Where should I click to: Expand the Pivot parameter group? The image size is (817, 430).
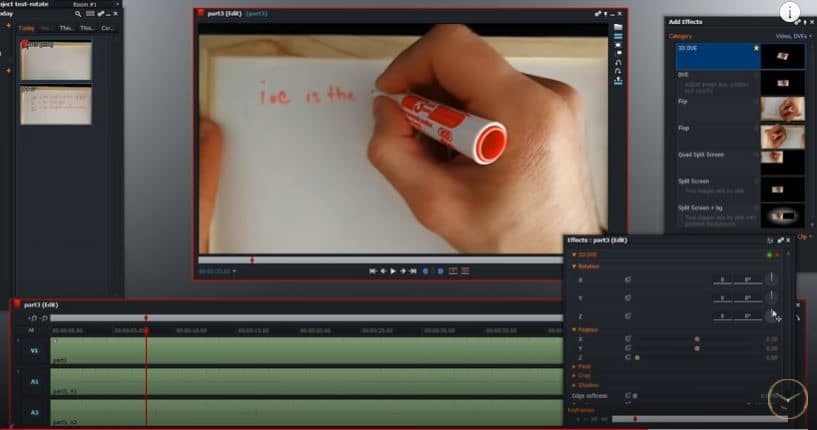[x=574, y=366]
